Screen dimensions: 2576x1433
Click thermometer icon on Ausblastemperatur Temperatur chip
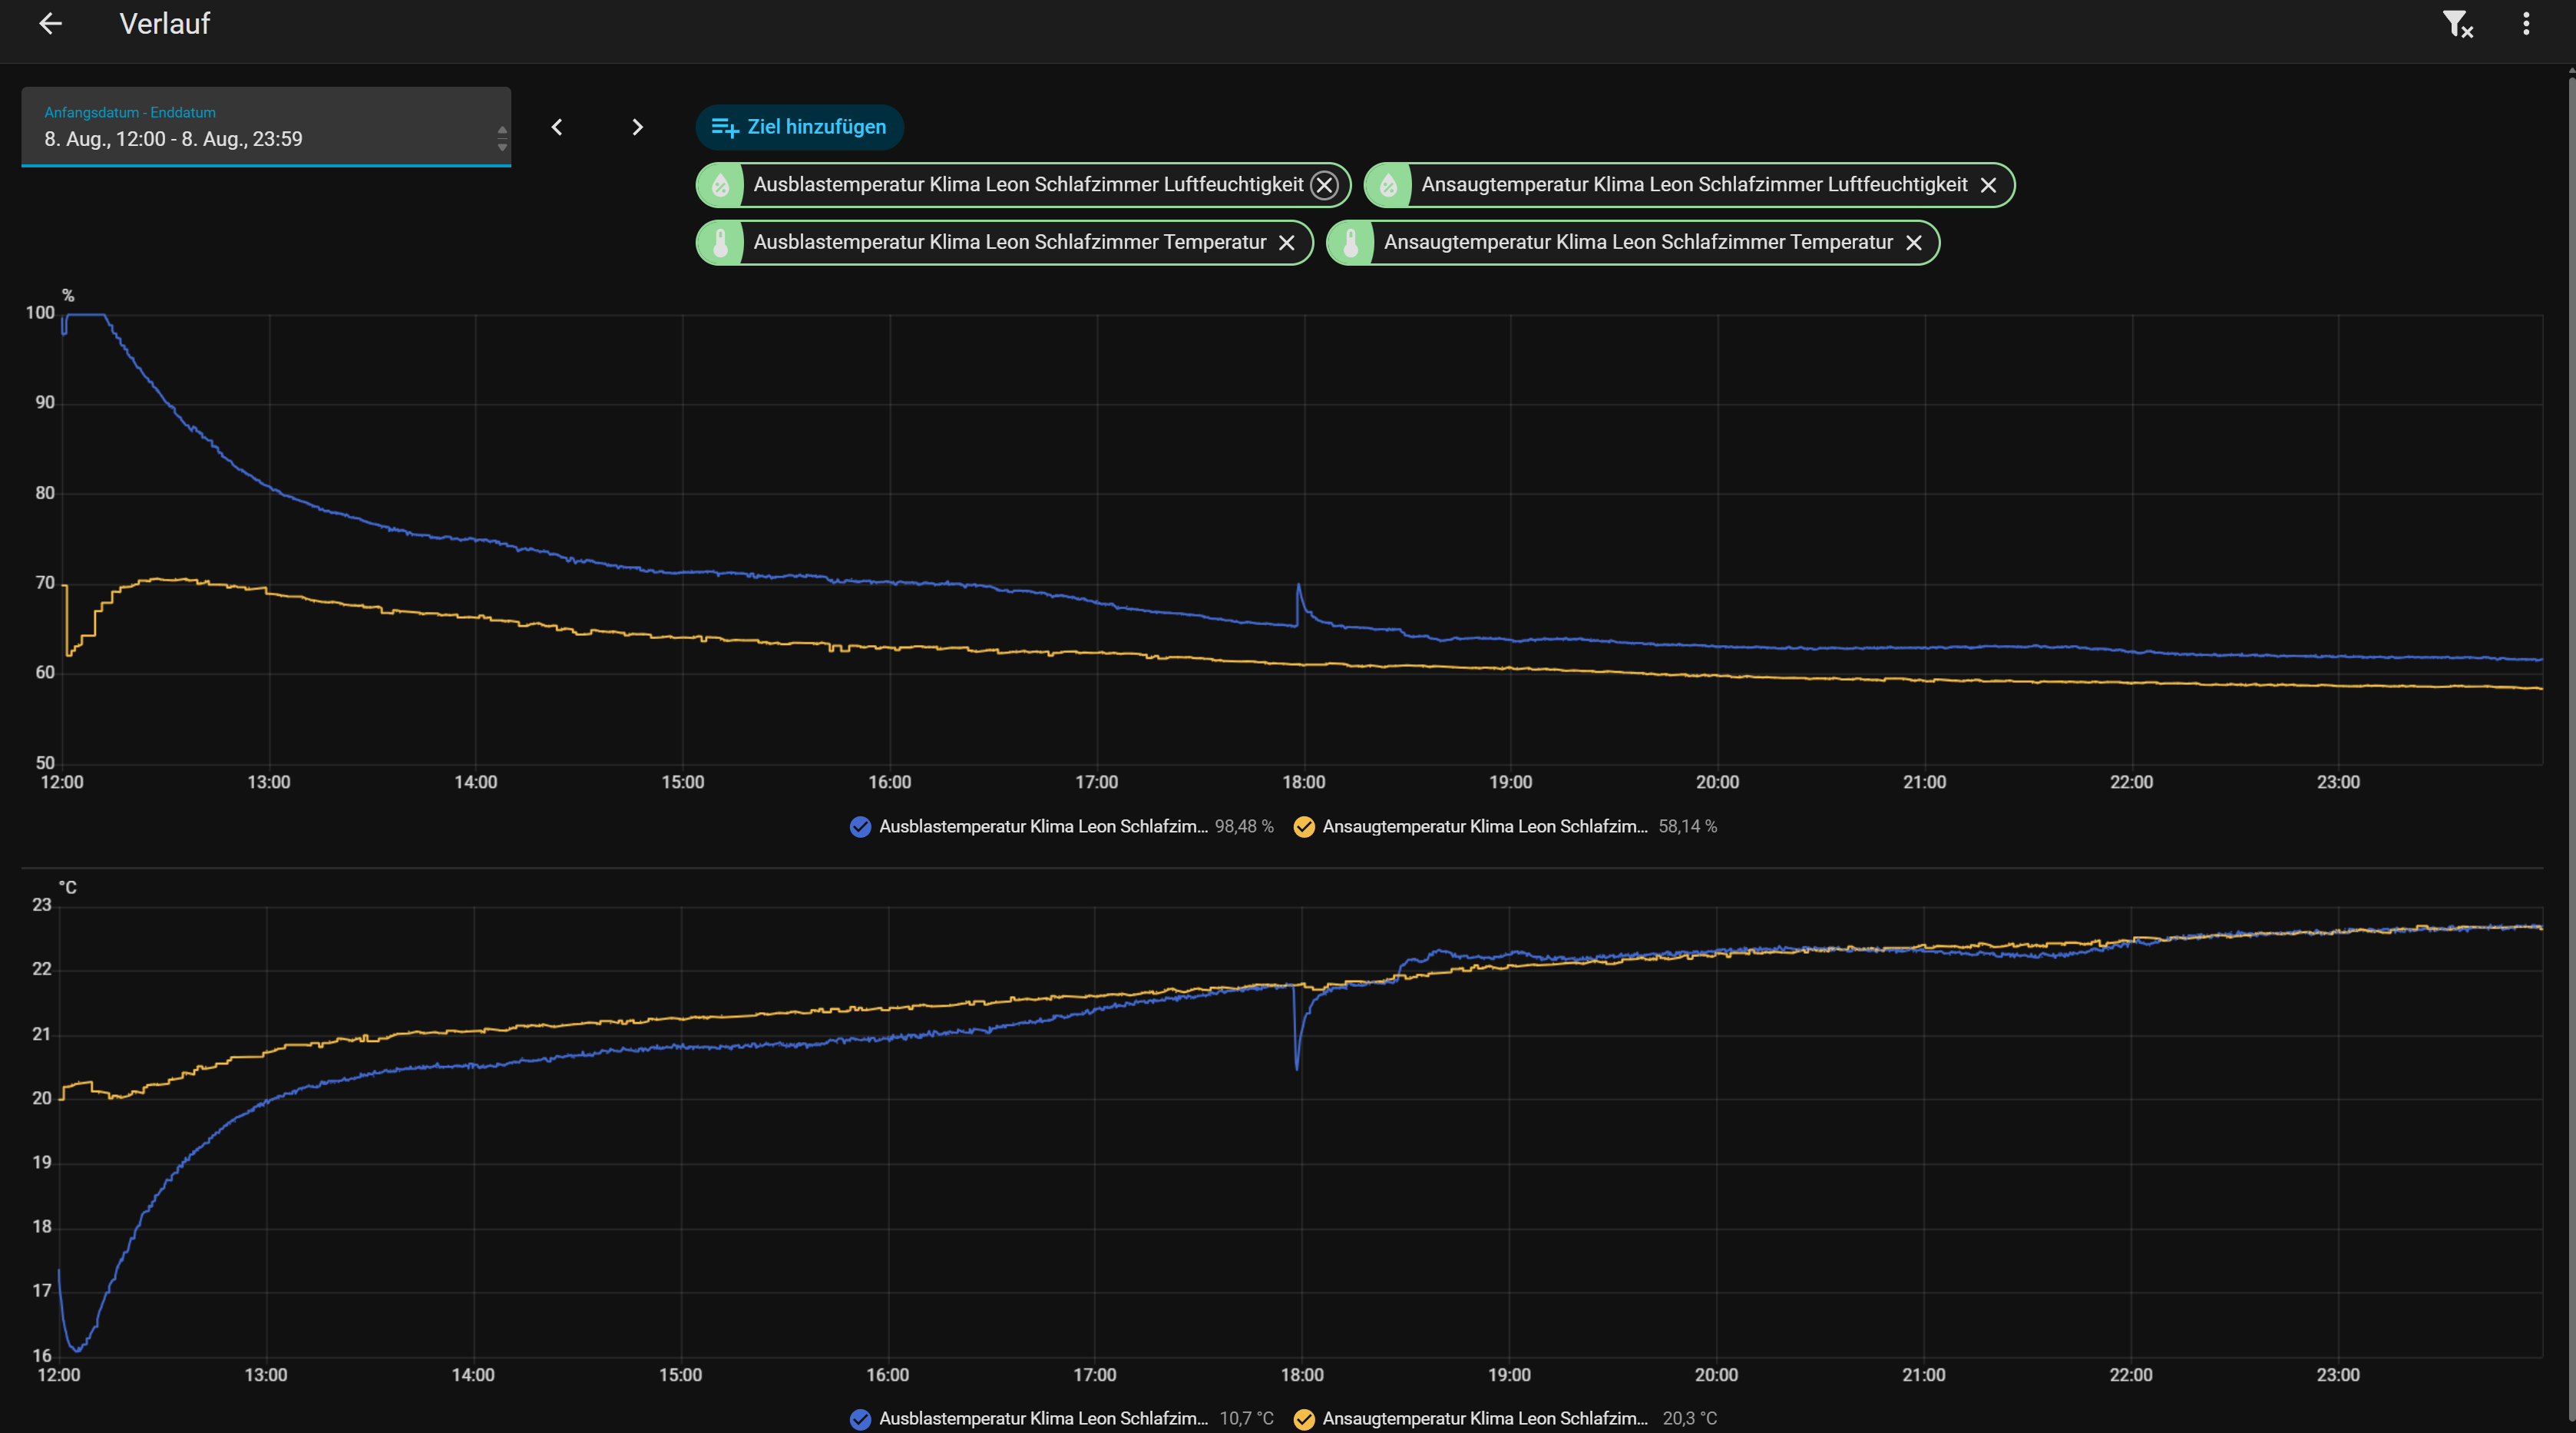(720, 243)
